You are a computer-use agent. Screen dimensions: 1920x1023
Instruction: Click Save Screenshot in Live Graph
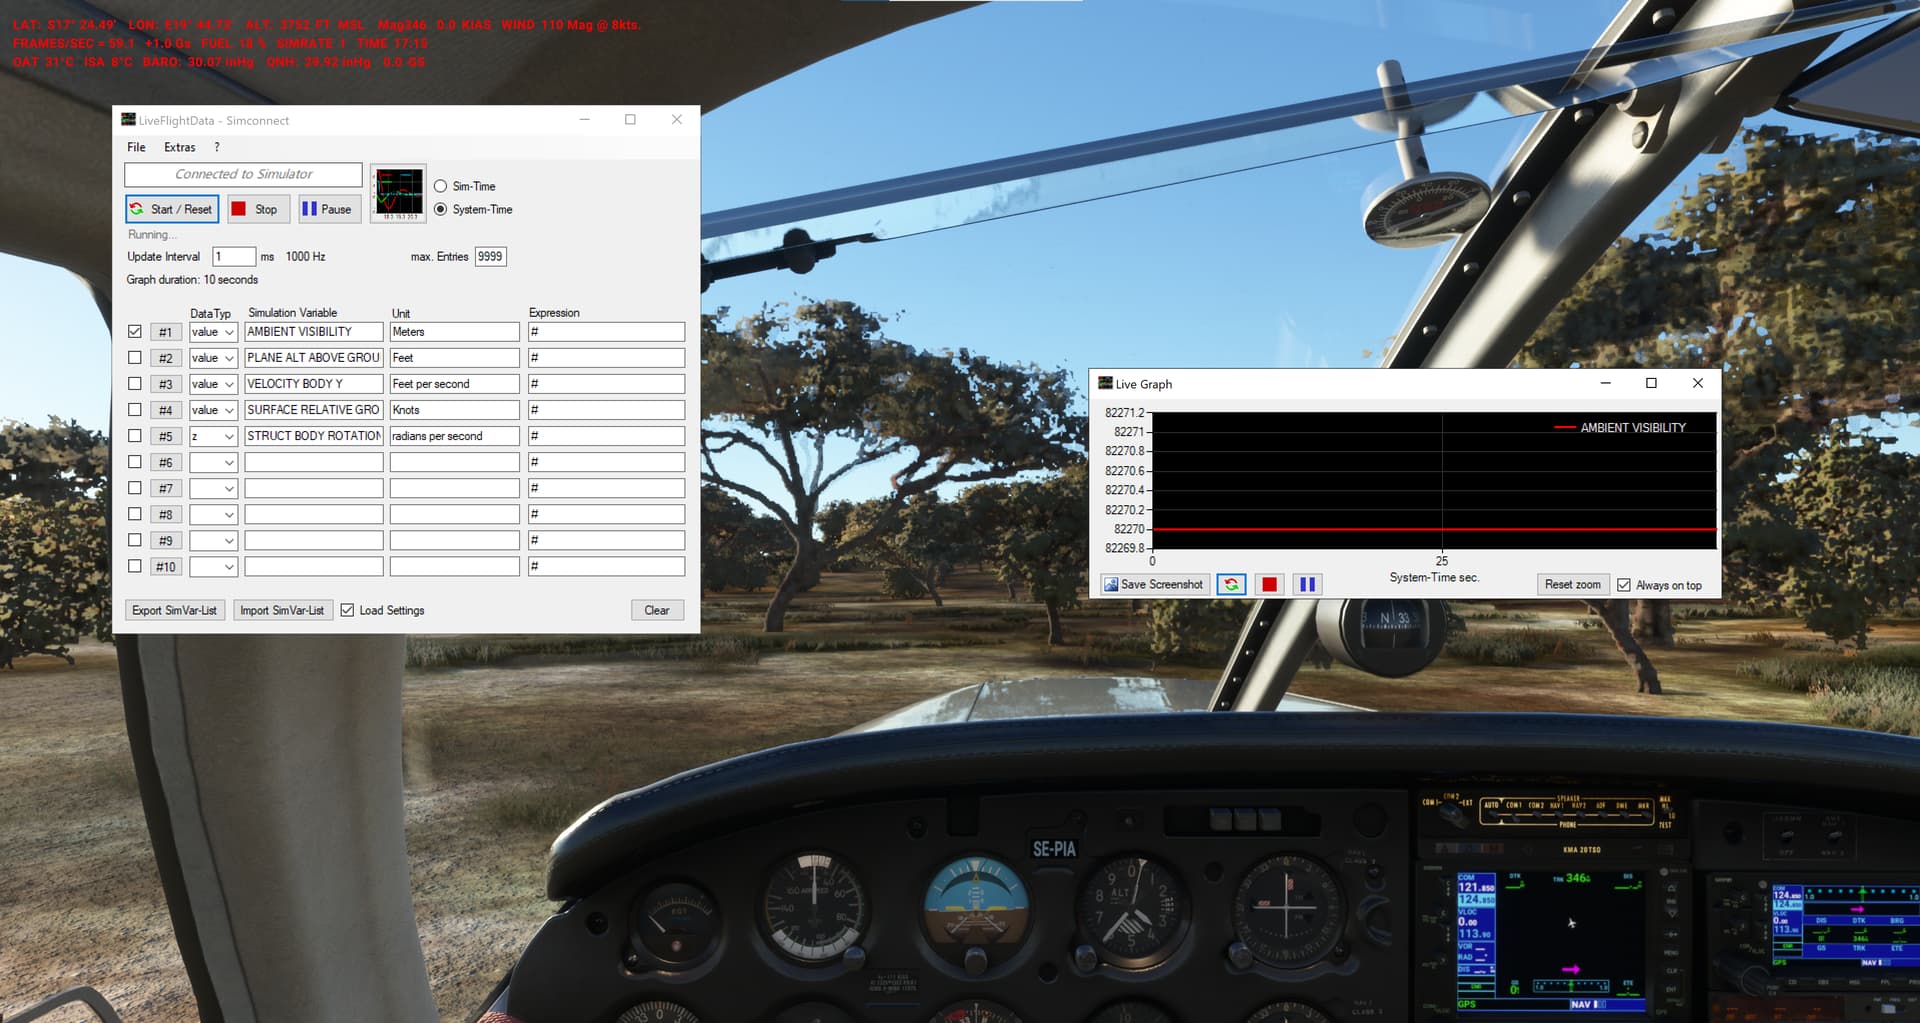1153,585
